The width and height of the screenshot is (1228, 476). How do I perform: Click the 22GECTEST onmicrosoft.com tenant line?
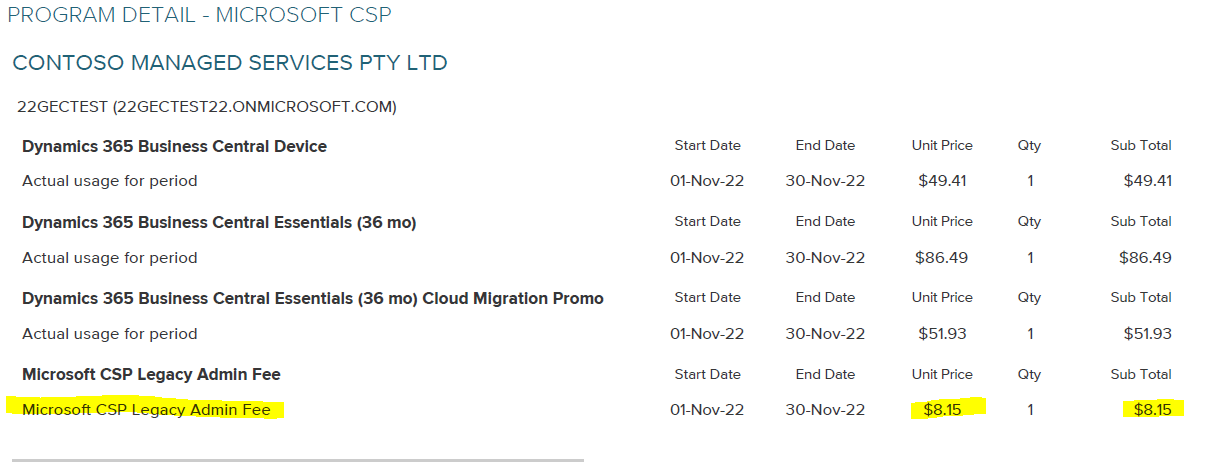[x=207, y=106]
